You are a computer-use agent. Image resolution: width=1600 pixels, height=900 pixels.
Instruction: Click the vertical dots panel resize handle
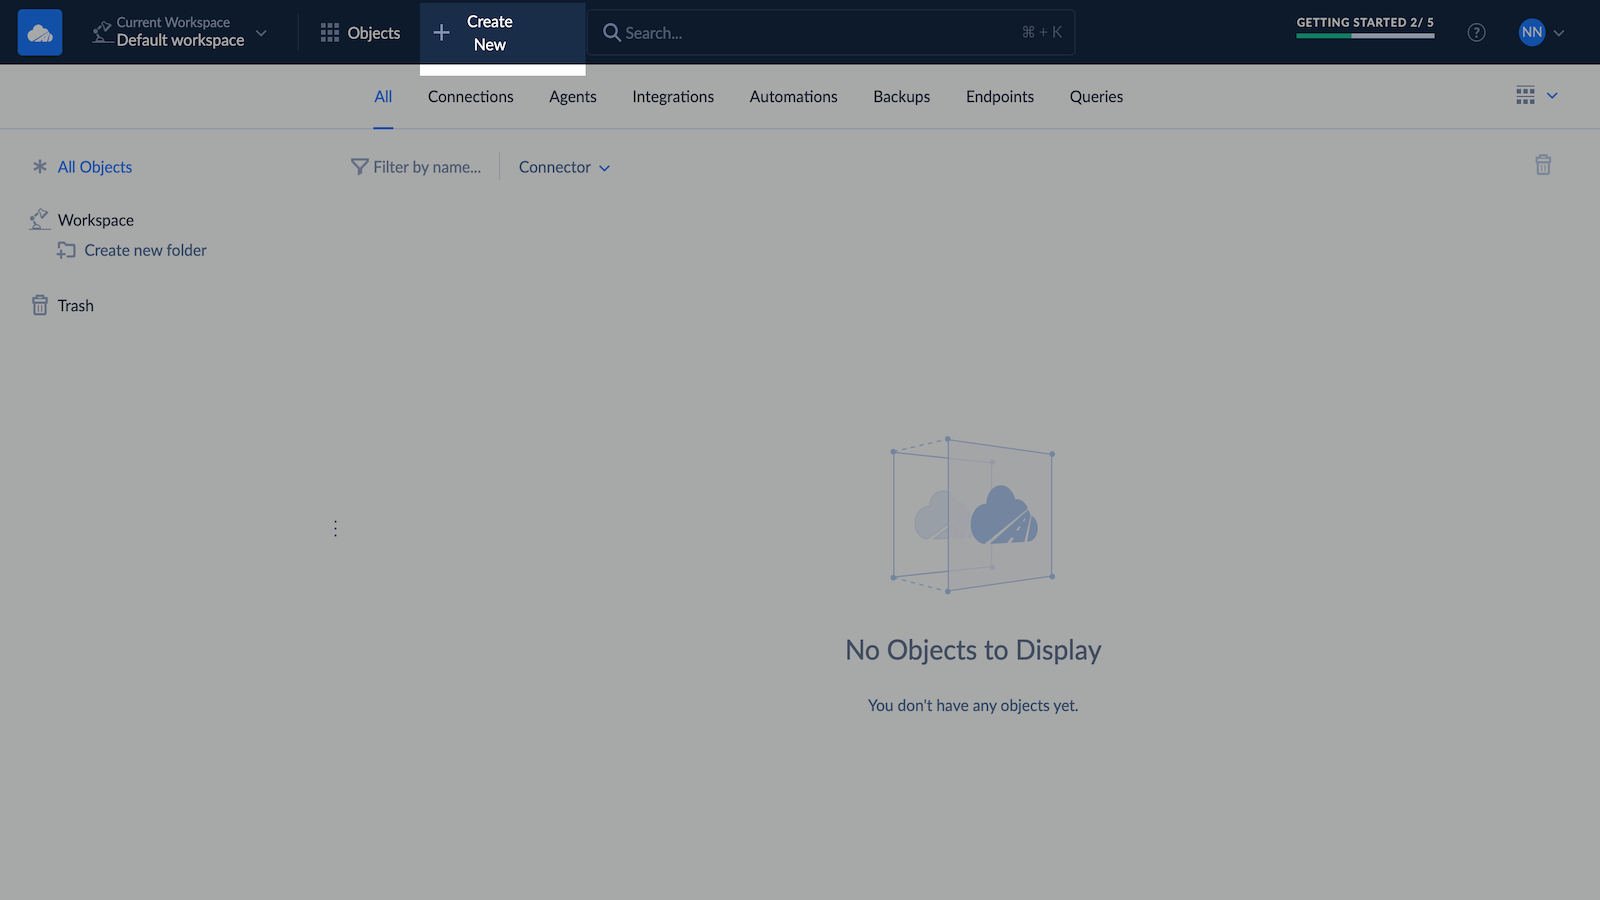(x=335, y=528)
